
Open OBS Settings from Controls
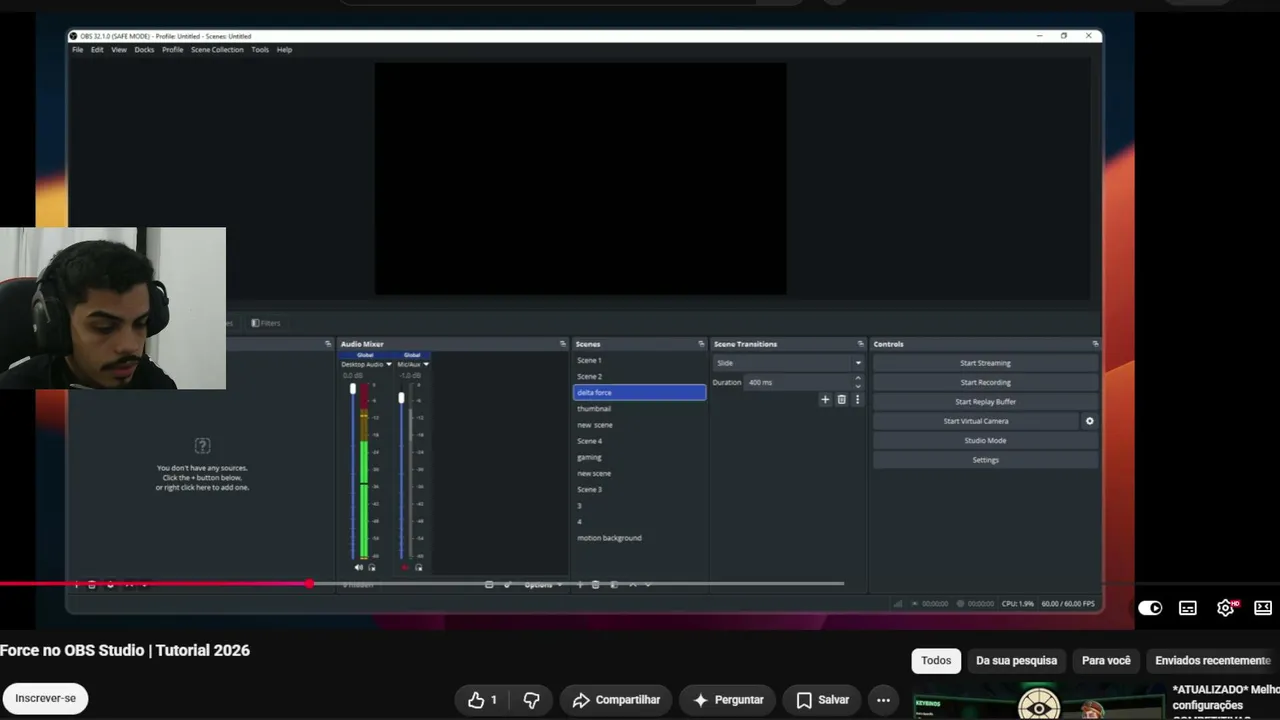coord(985,460)
